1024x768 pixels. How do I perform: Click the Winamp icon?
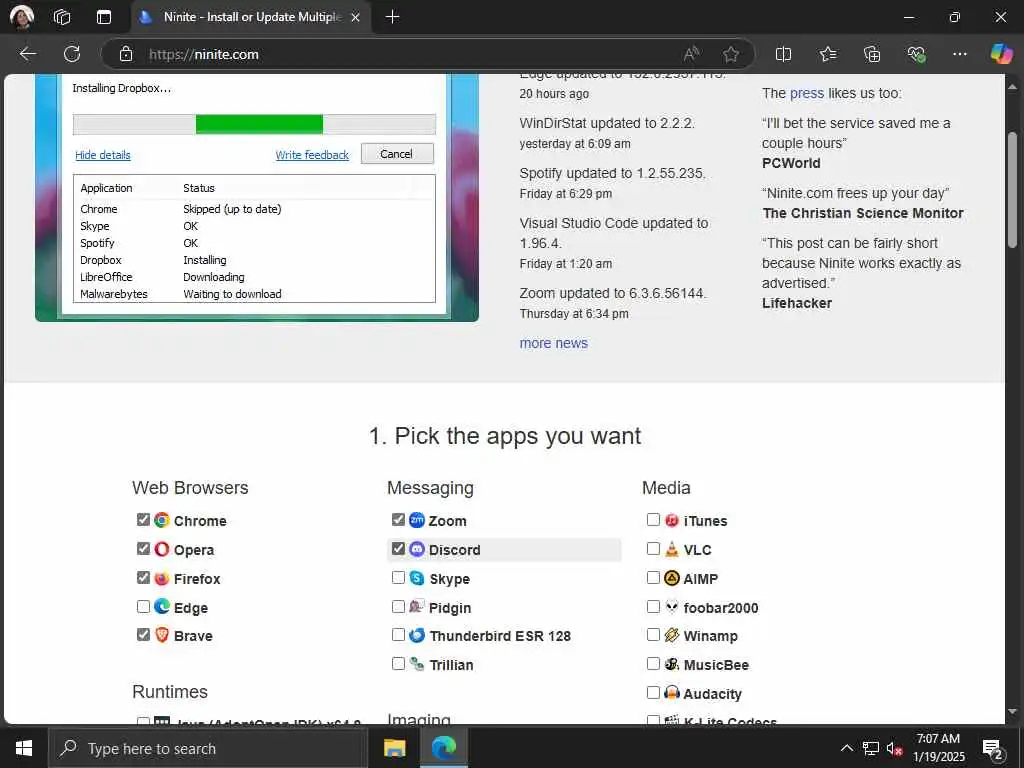(671, 635)
